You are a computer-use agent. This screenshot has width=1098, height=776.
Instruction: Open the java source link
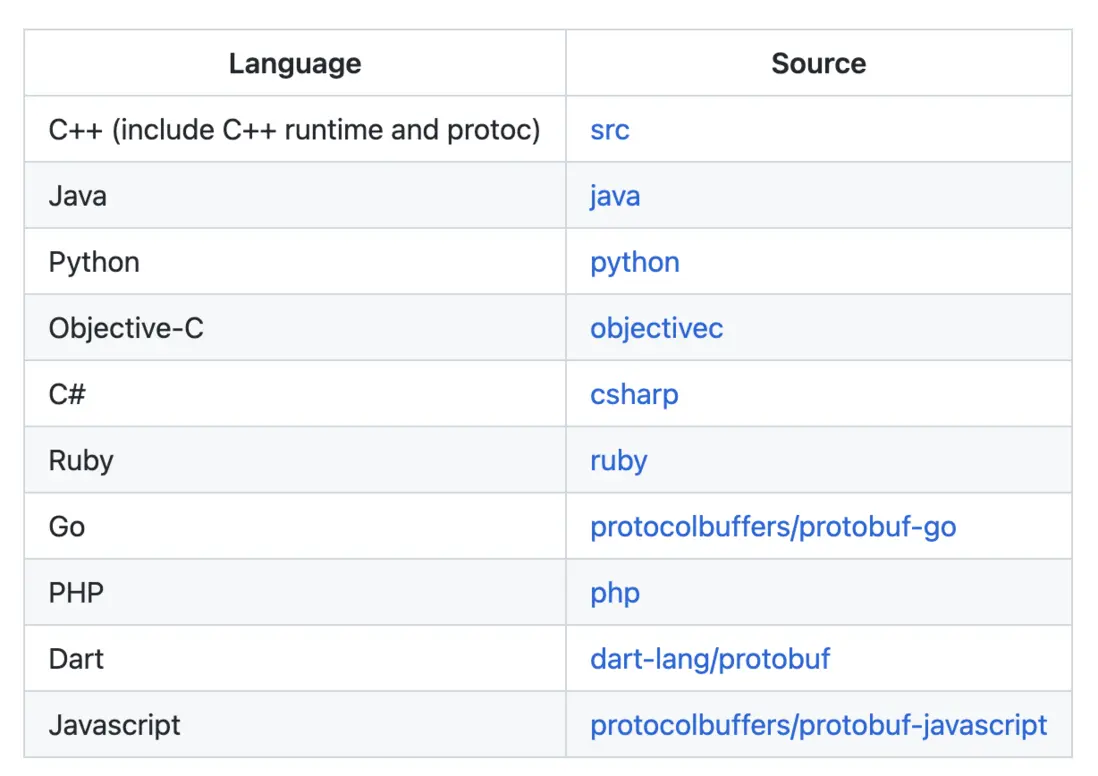(615, 196)
